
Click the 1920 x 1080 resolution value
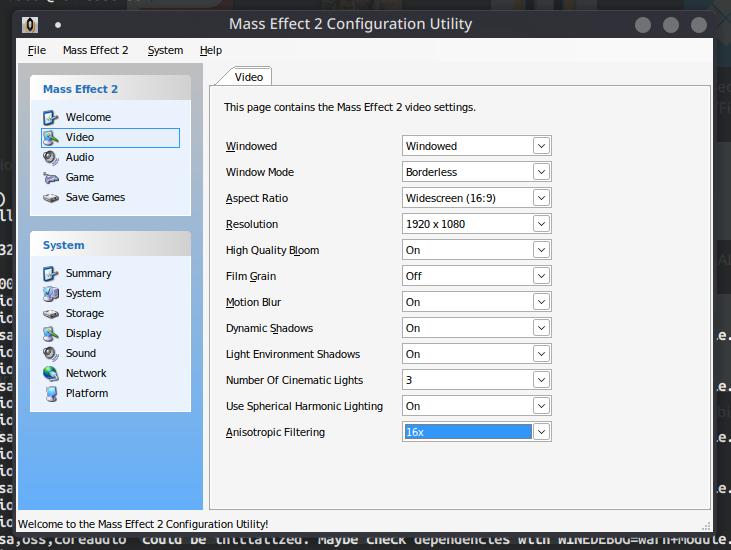pyautogui.click(x=435, y=224)
